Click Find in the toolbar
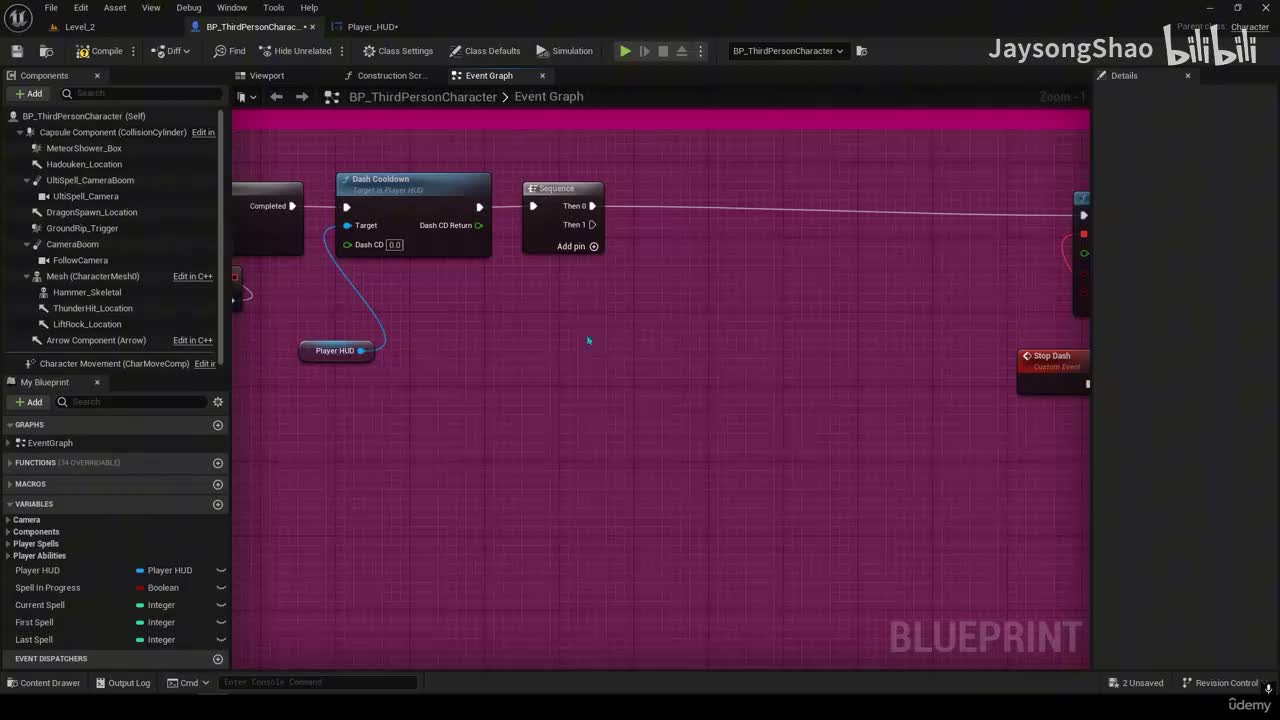The width and height of the screenshot is (1280, 720). [x=229, y=51]
